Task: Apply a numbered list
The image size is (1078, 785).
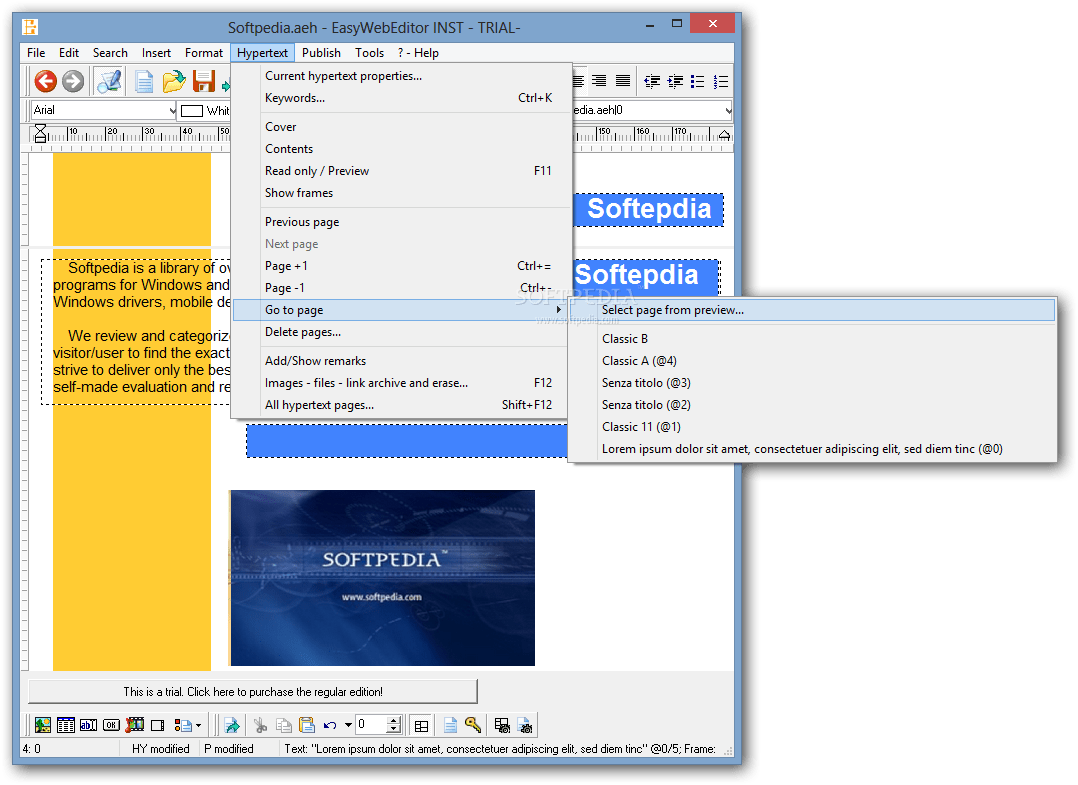Action: click(x=720, y=82)
